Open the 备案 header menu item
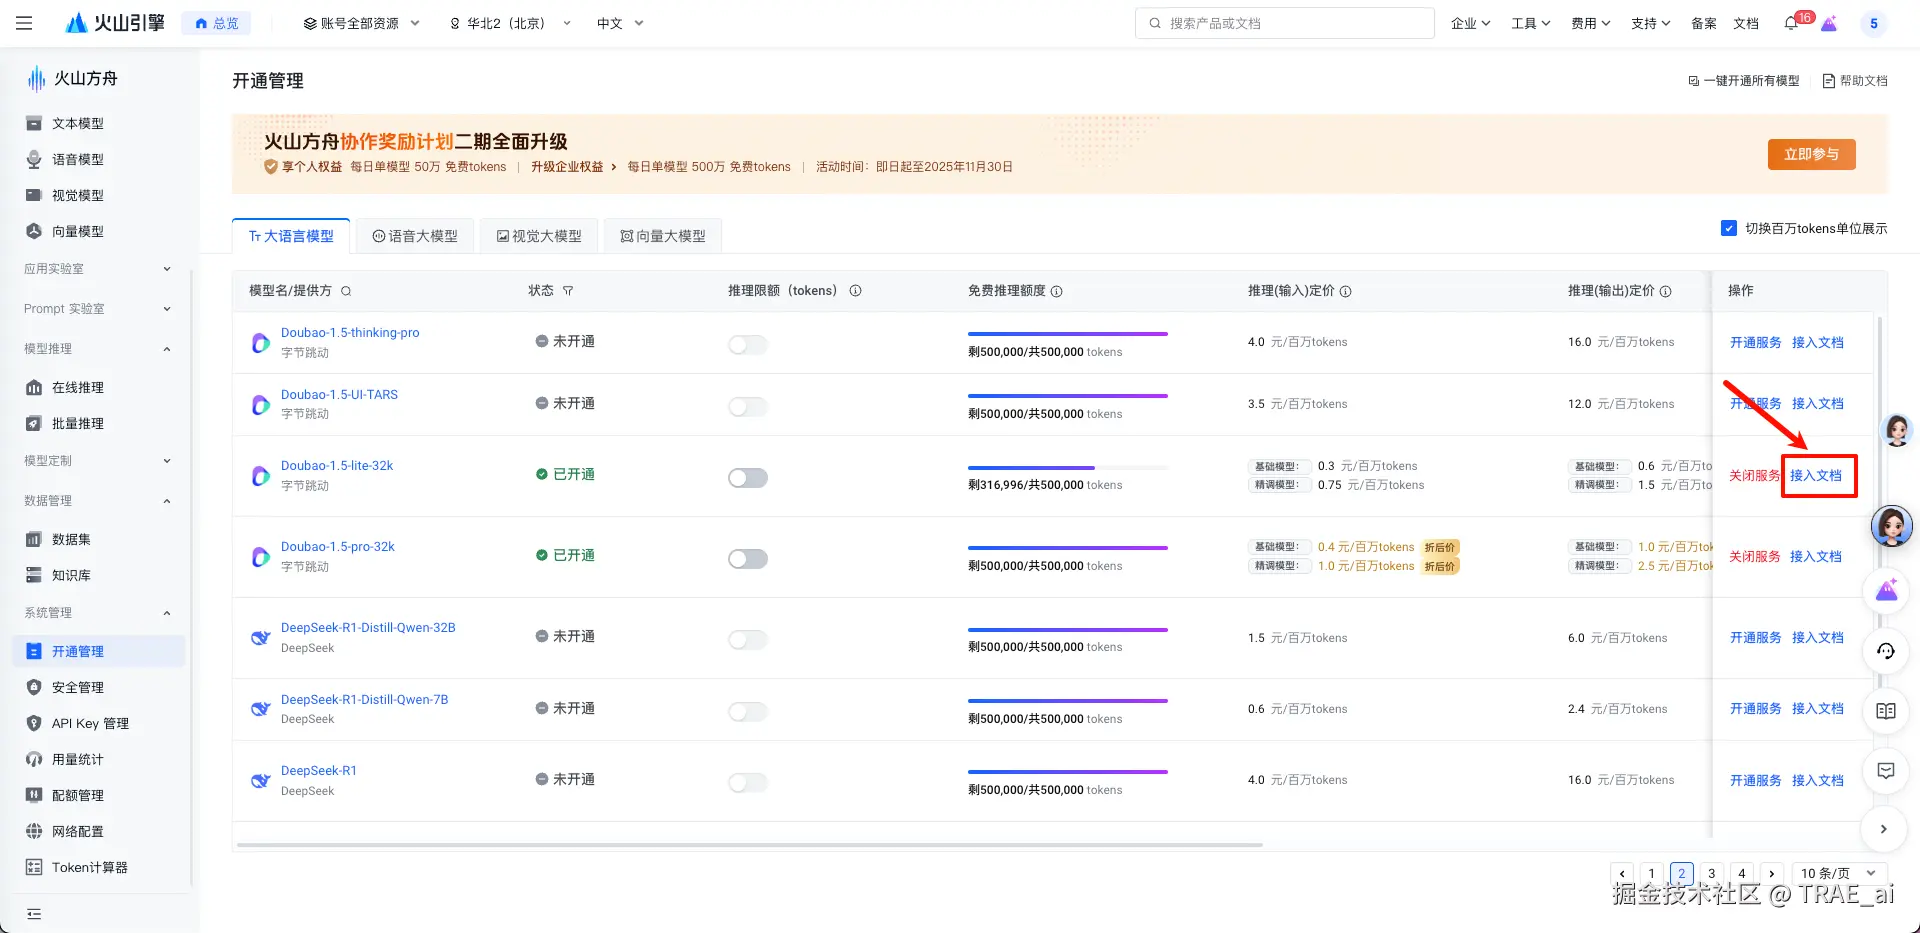The image size is (1920, 933). click(x=1704, y=23)
